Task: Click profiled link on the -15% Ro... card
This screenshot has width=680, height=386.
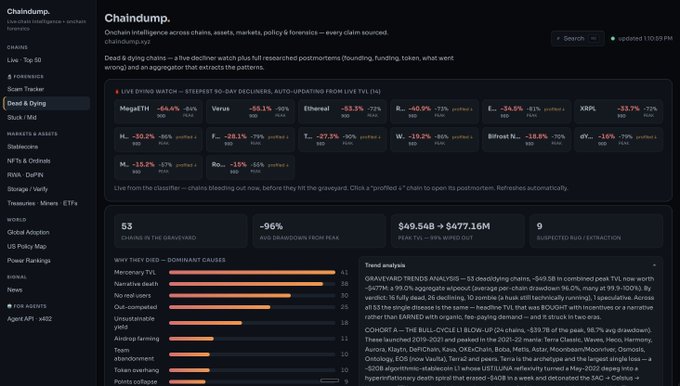Action: pyautogui.click(x=278, y=165)
